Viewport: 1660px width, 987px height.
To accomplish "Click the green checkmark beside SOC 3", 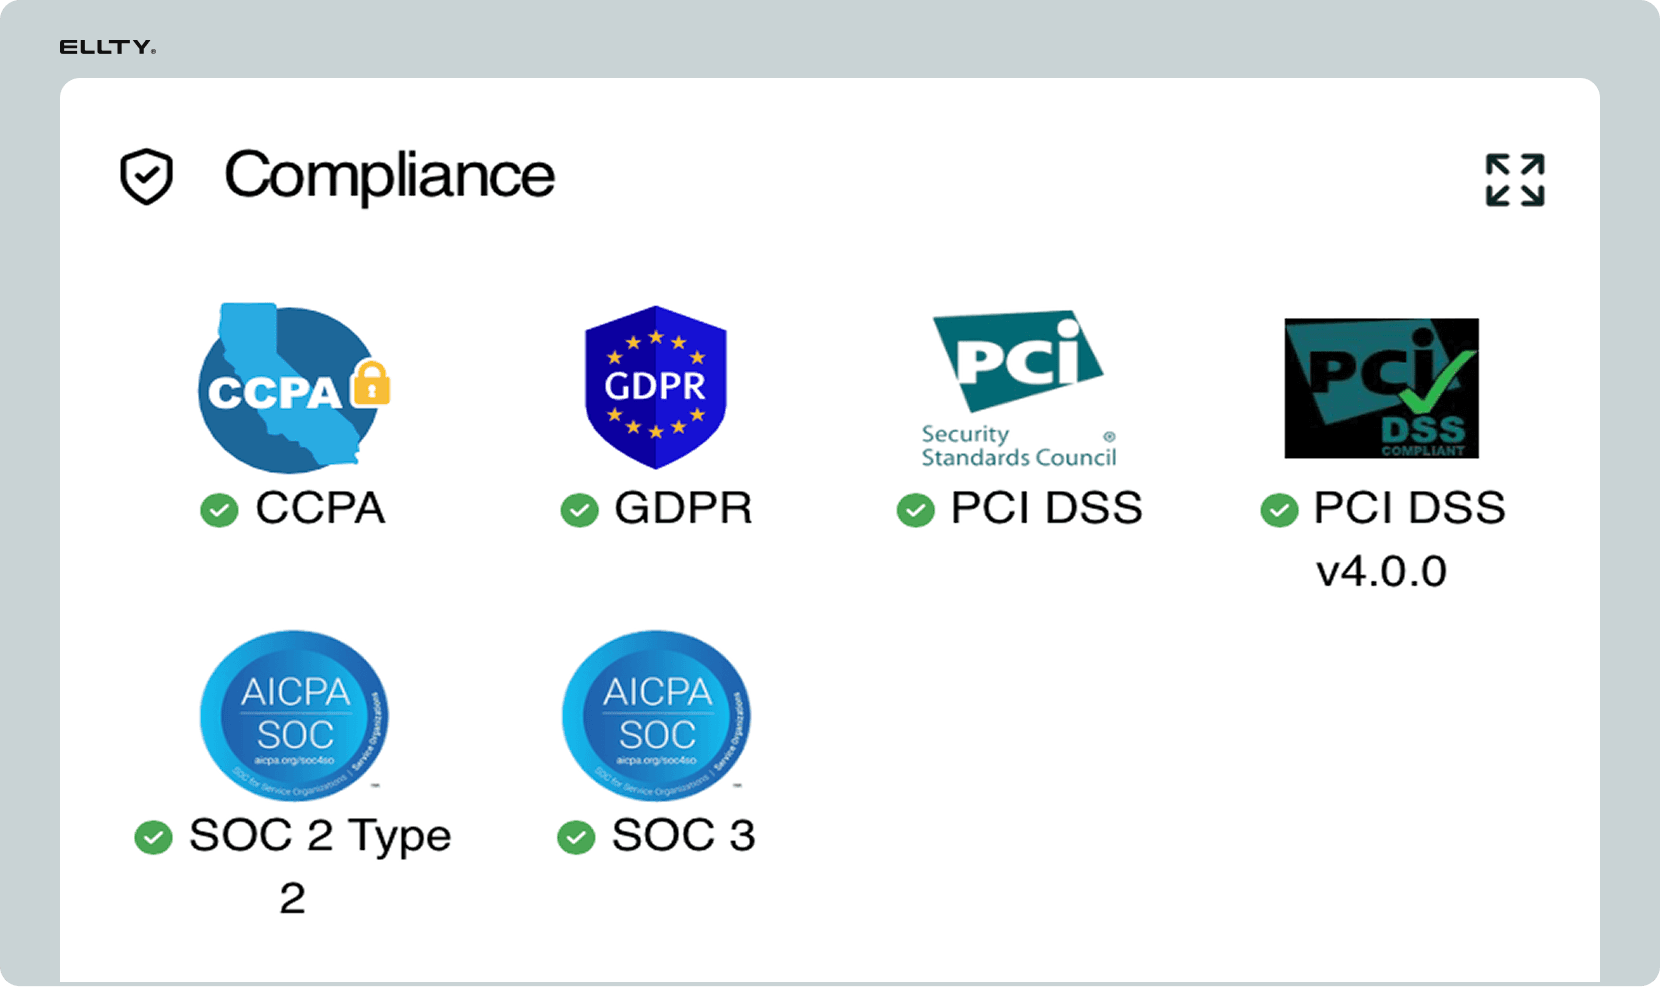I will click(x=576, y=837).
